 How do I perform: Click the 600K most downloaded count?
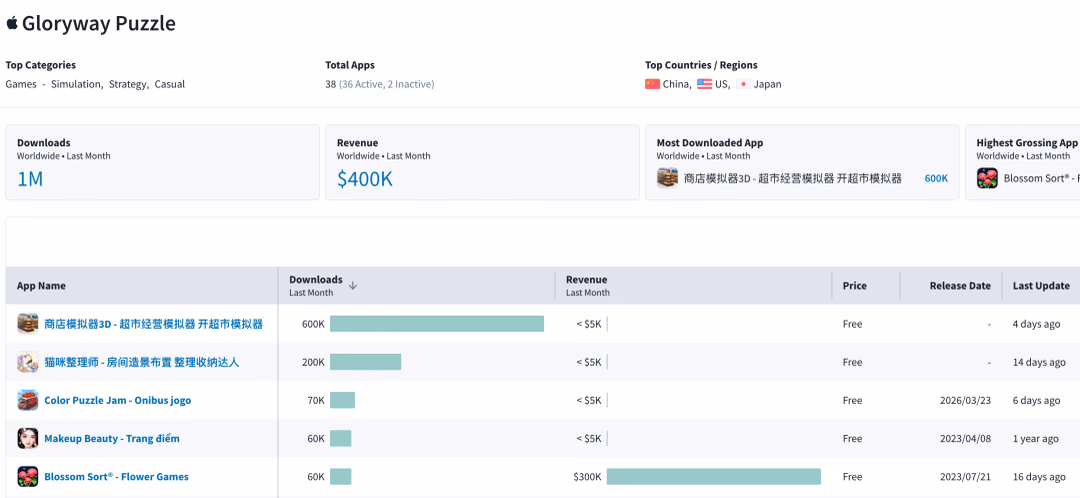936,178
